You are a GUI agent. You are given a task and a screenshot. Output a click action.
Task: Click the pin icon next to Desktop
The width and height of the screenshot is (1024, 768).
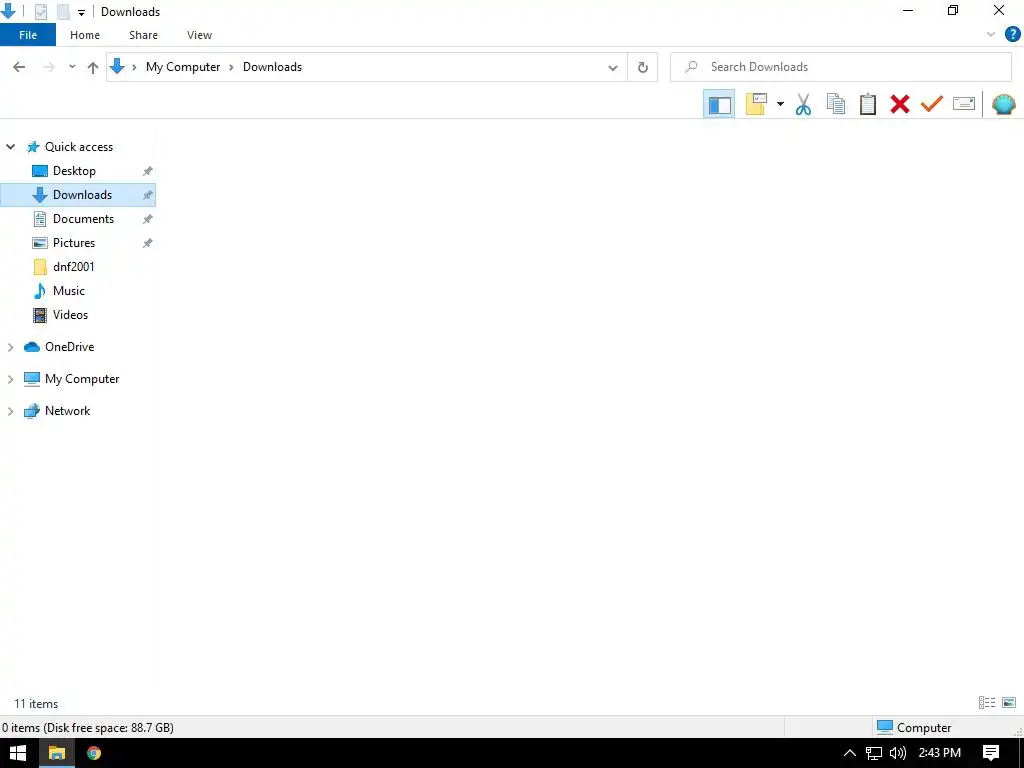pos(148,171)
